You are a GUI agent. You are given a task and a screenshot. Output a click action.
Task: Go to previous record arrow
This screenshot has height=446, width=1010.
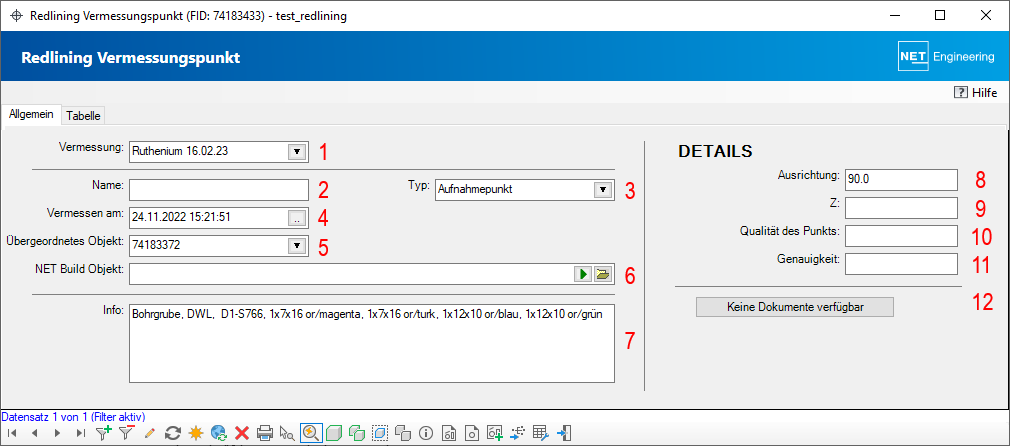coord(34,433)
